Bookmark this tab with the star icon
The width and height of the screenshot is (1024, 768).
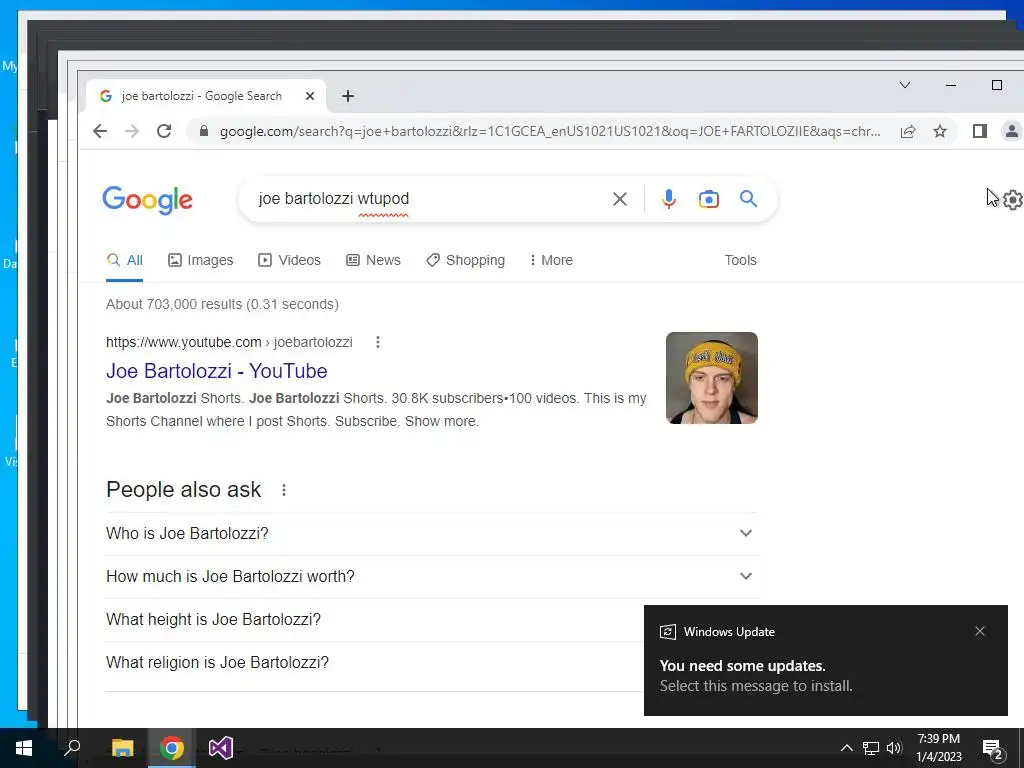940,131
